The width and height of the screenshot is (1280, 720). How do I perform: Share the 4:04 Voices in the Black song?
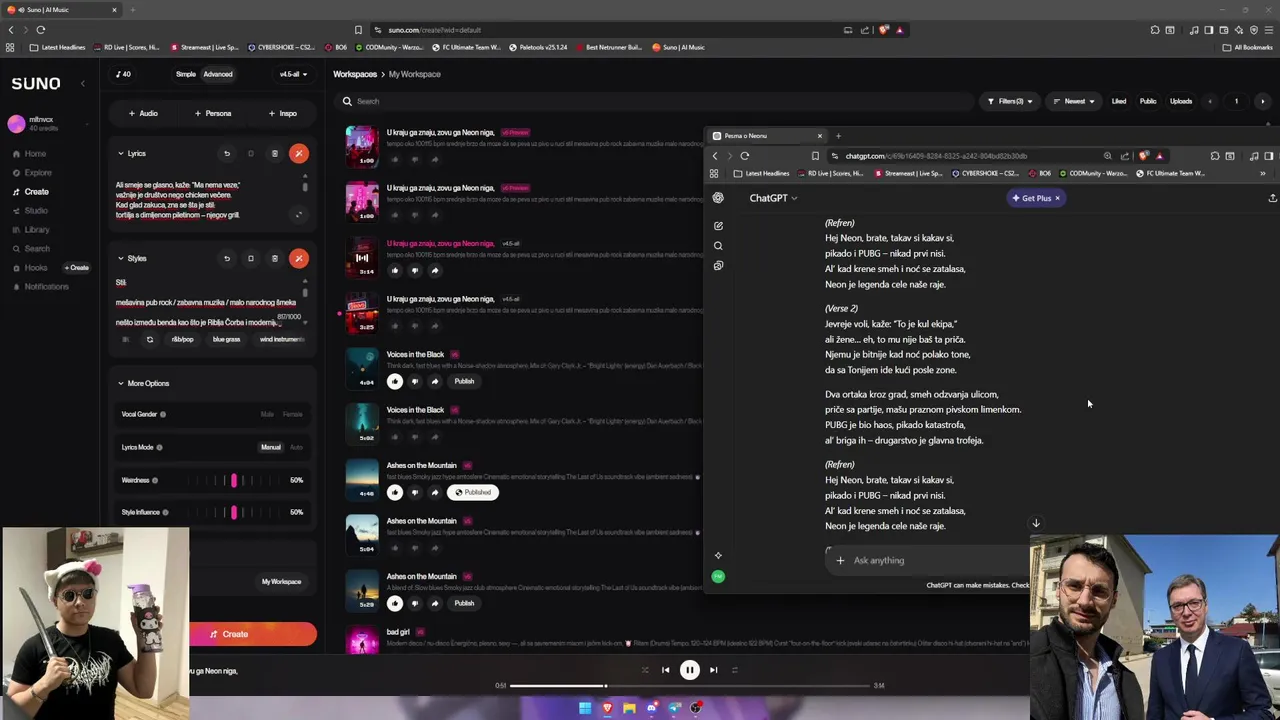tap(435, 381)
